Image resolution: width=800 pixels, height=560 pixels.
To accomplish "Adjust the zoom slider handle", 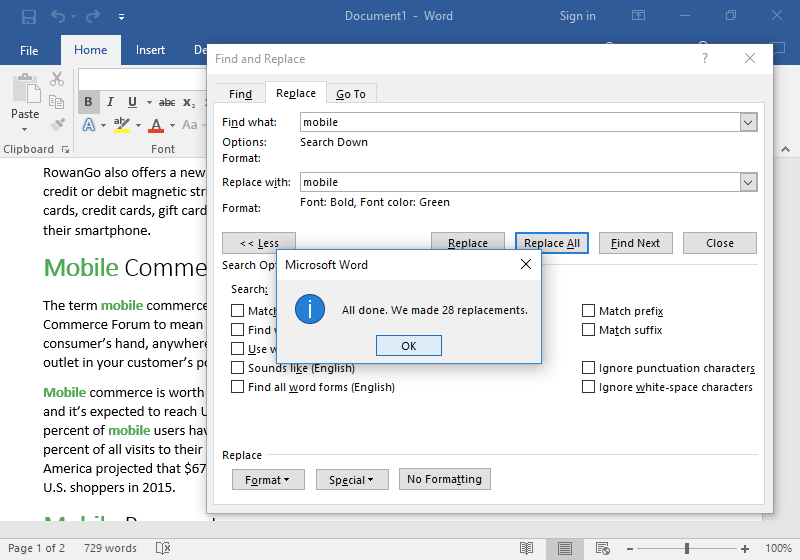I will (x=687, y=548).
